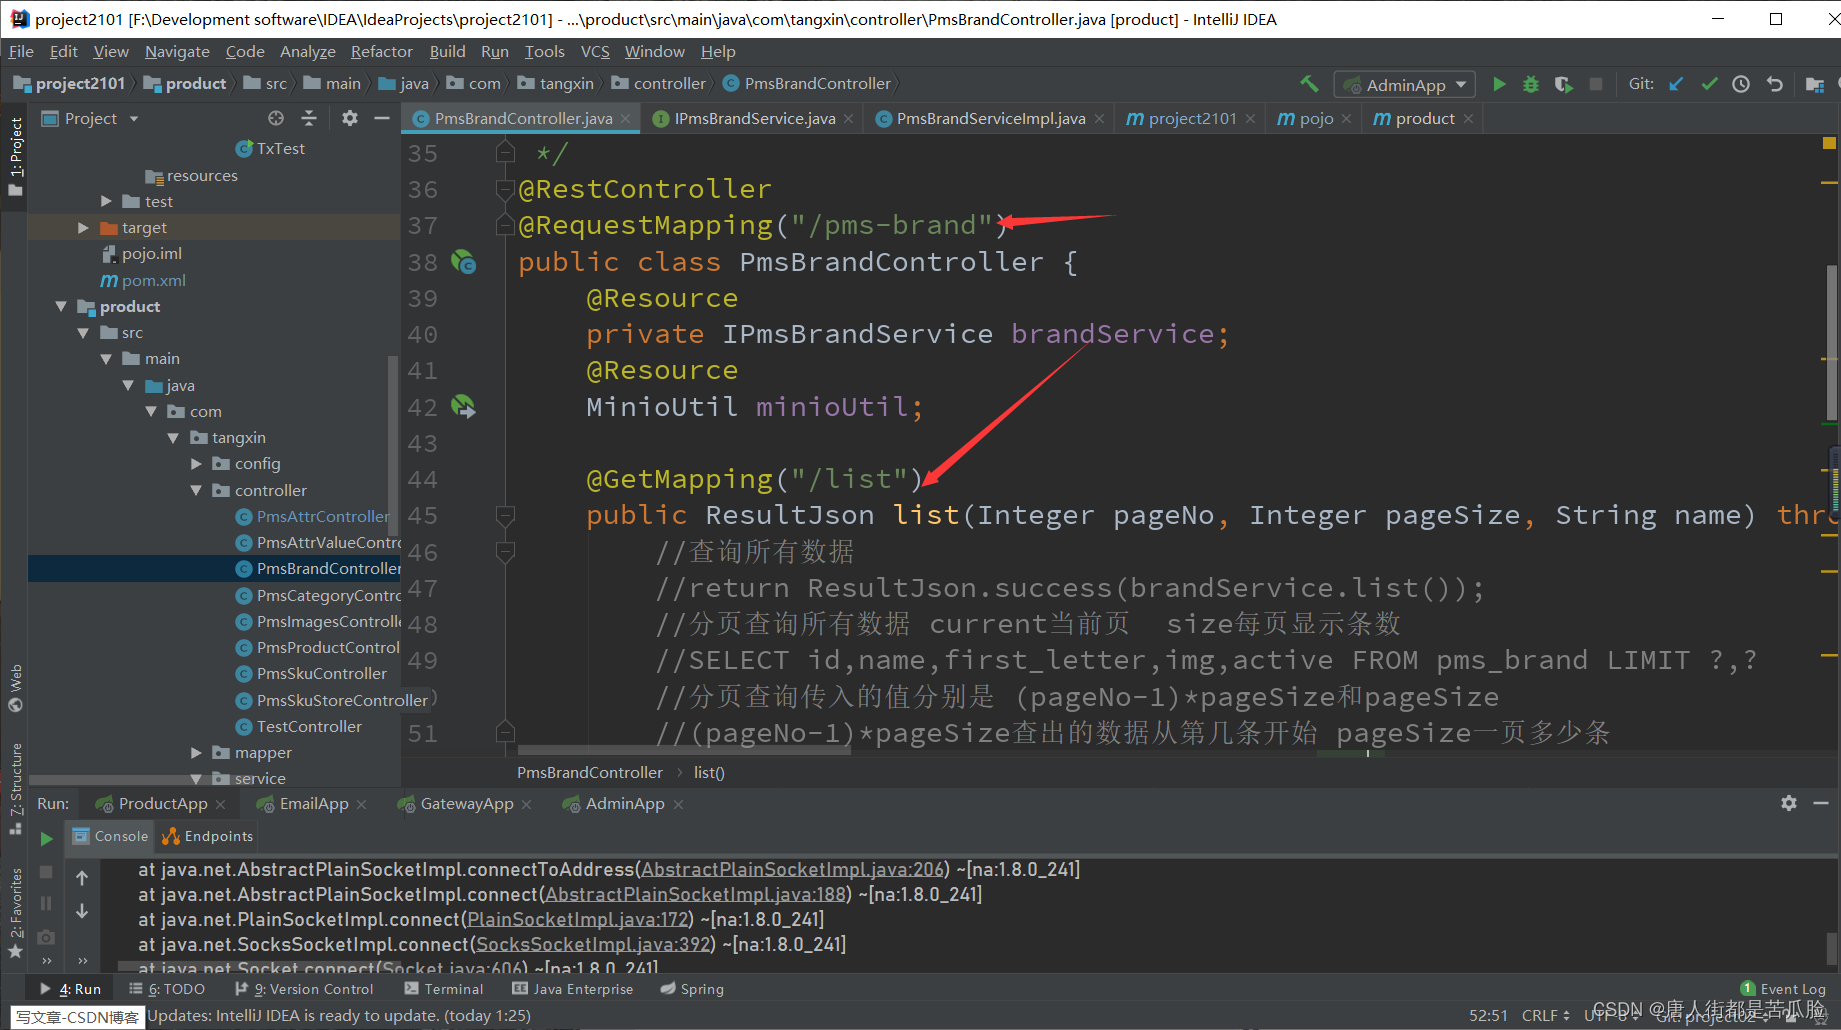1841x1030 pixels.
Task: Open Run panel settings gear
Action: pos(1789,803)
